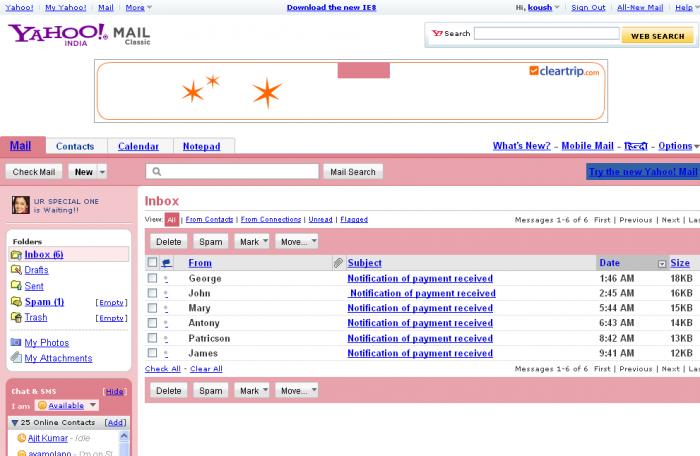Expand the top Move dropdown
This screenshot has width=700, height=456.
[x=297, y=242]
